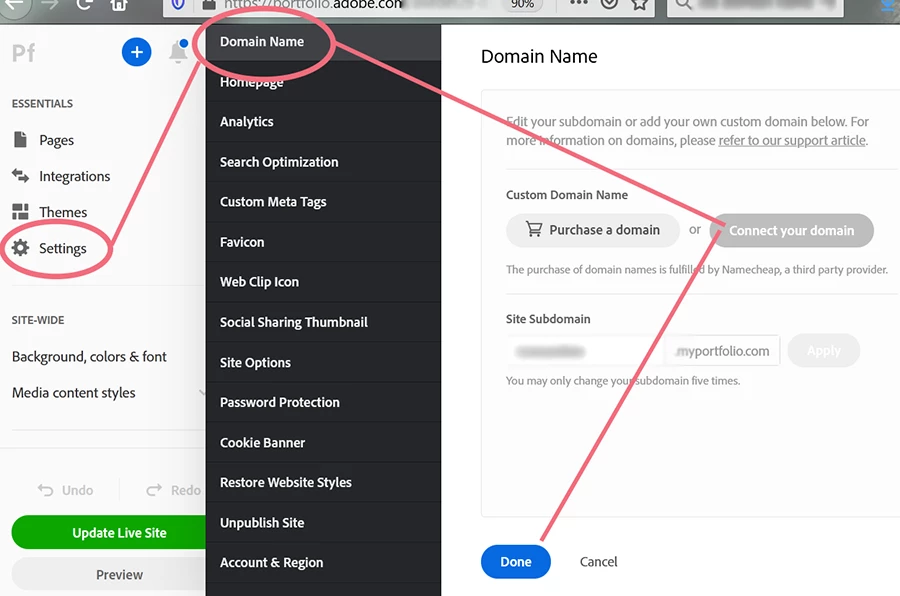Select Homepage in settings menu
This screenshot has width=900, height=596.
[323, 82]
